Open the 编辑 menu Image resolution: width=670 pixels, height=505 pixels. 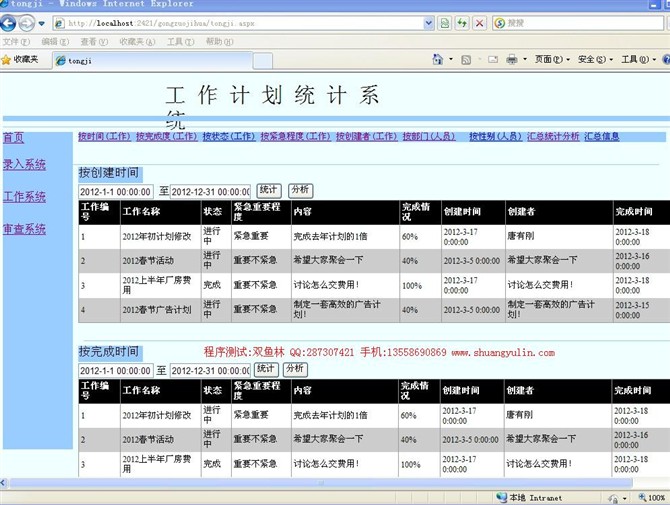pyautogui.click(x=55, y=41)
